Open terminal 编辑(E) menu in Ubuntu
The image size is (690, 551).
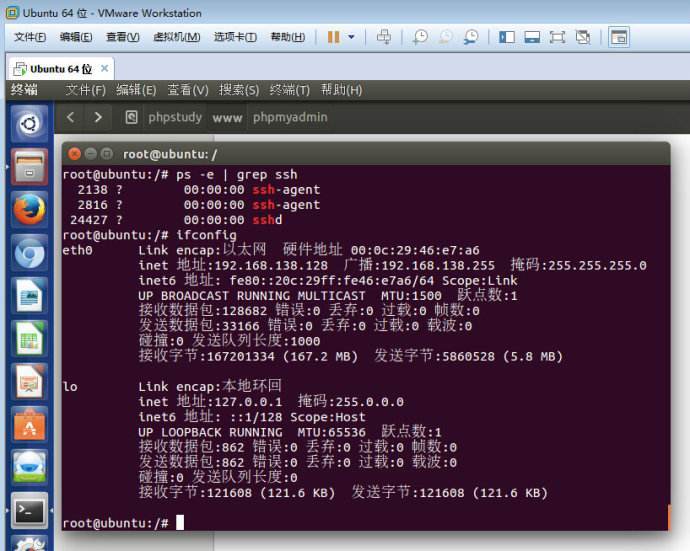[x=136, y=90]
